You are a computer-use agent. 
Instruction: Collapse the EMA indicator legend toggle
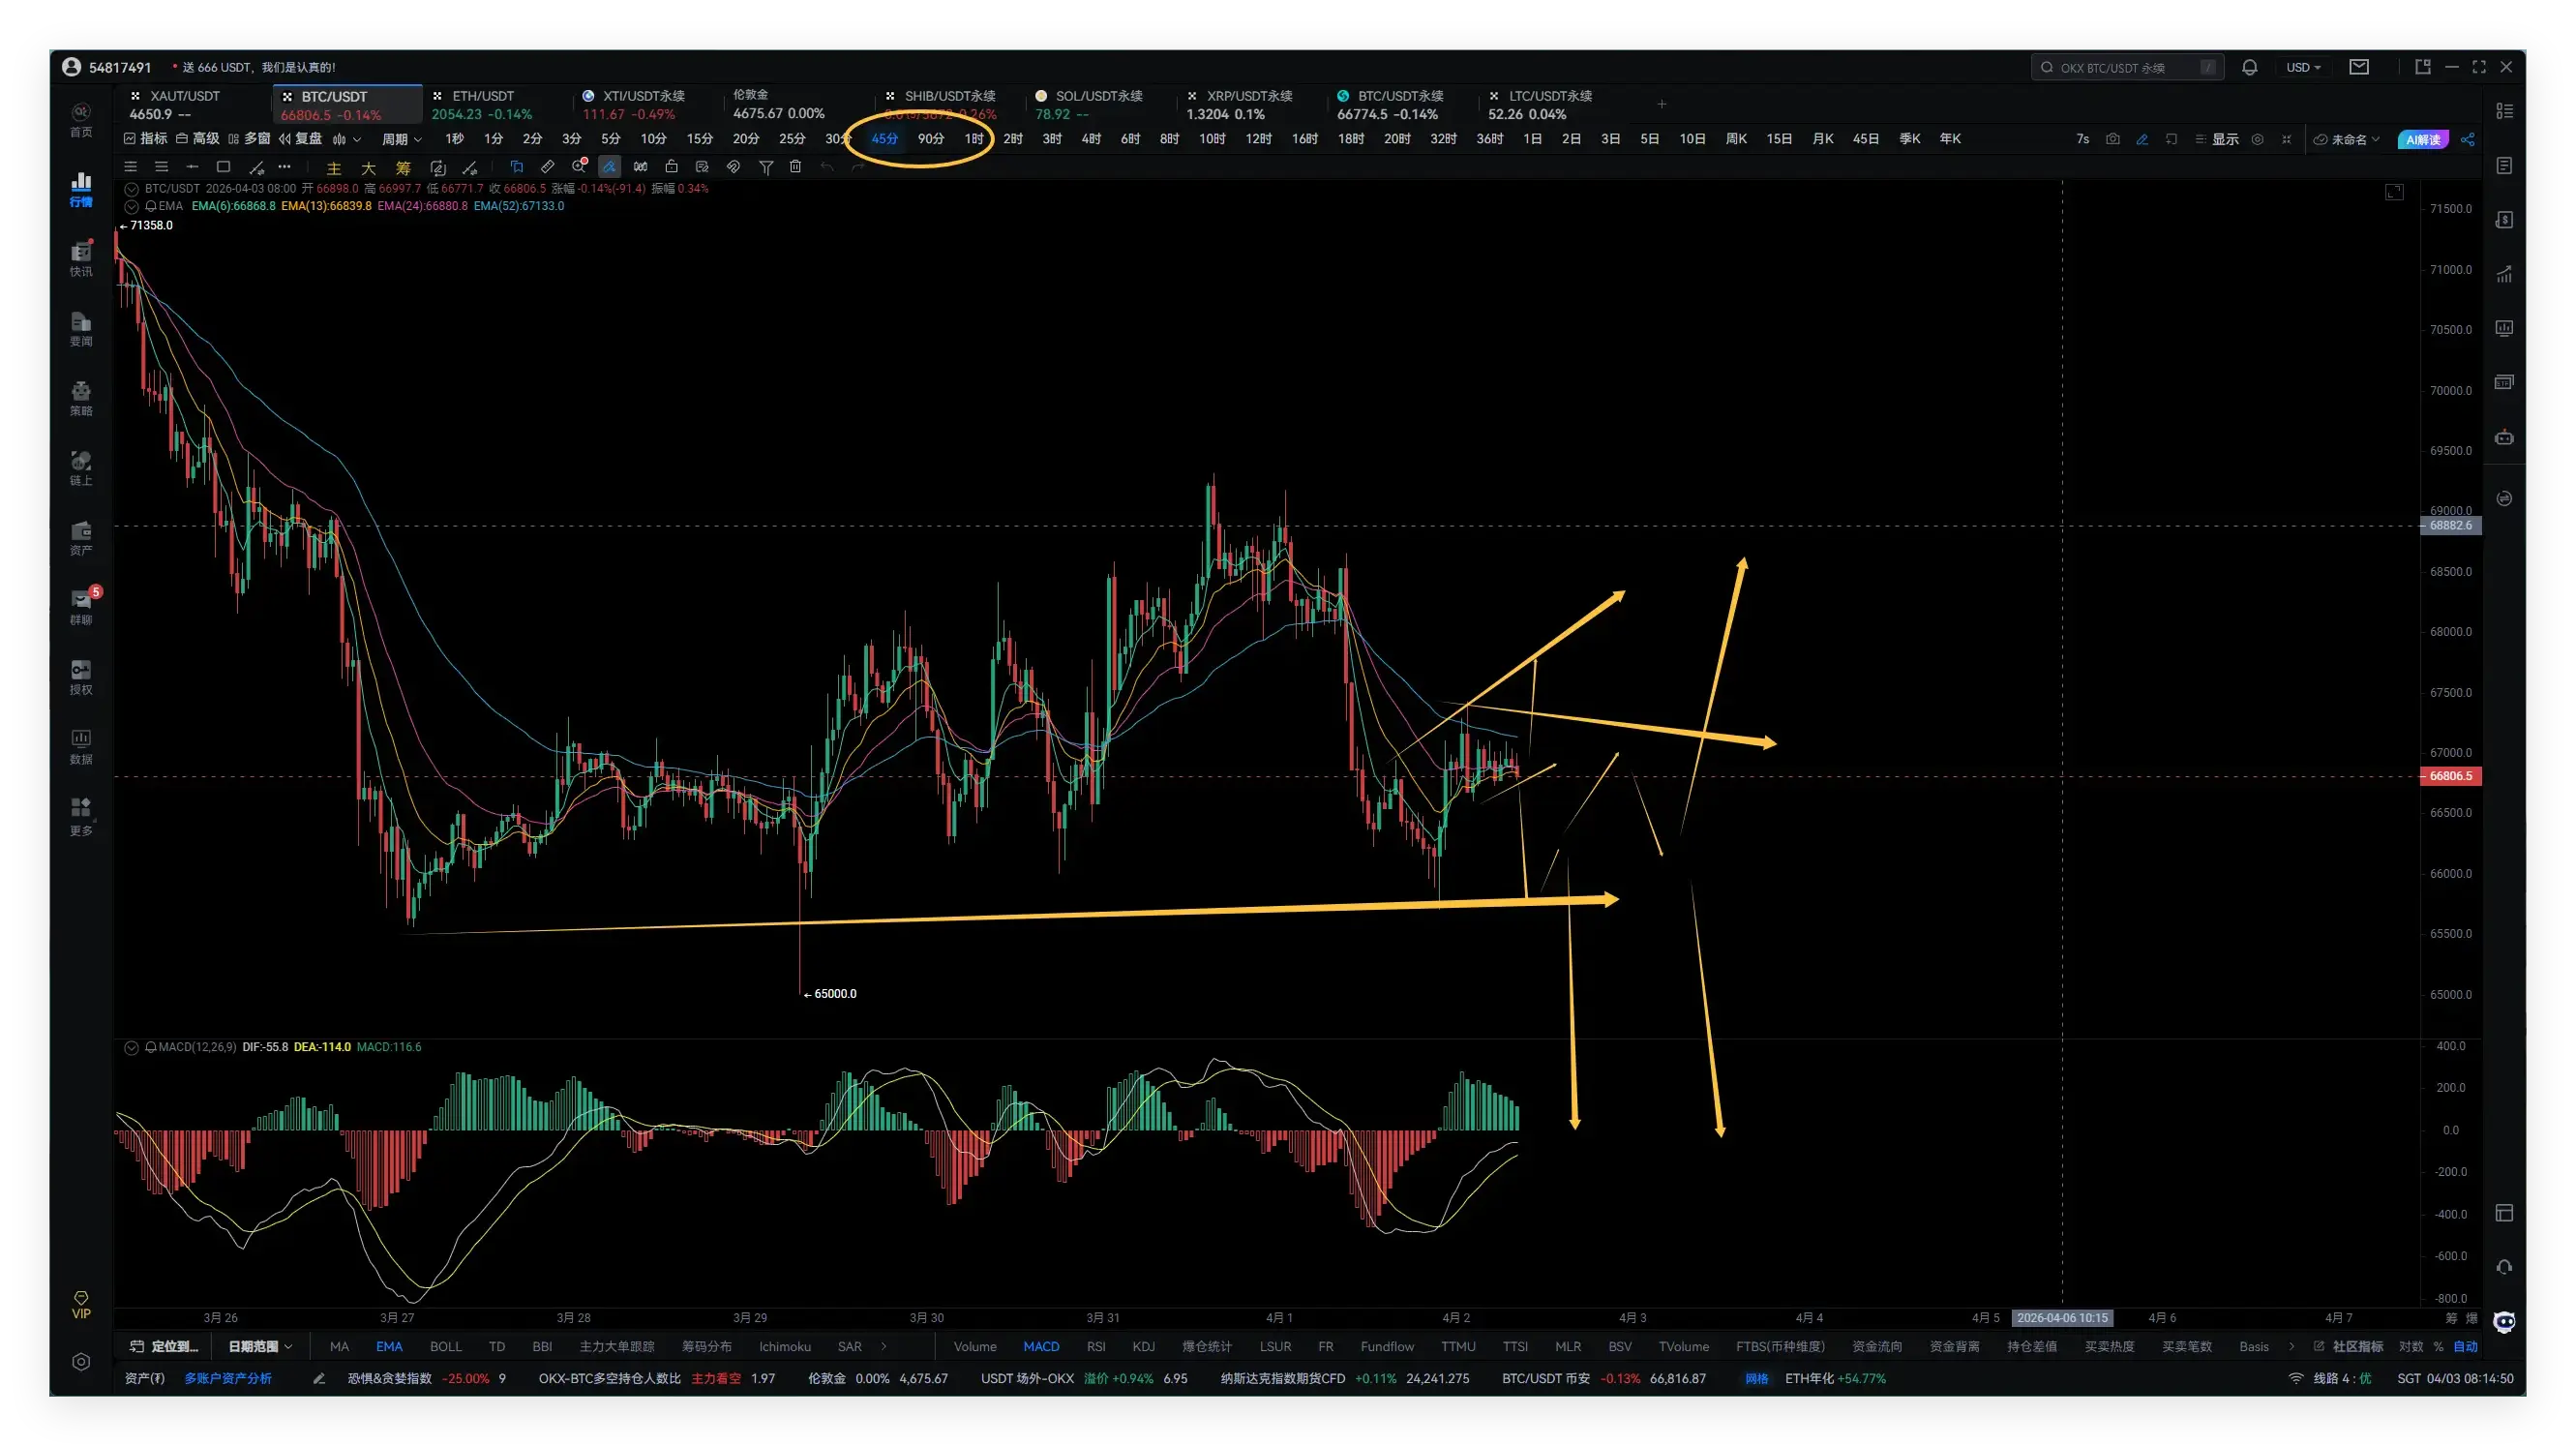(x=131, y=206)
